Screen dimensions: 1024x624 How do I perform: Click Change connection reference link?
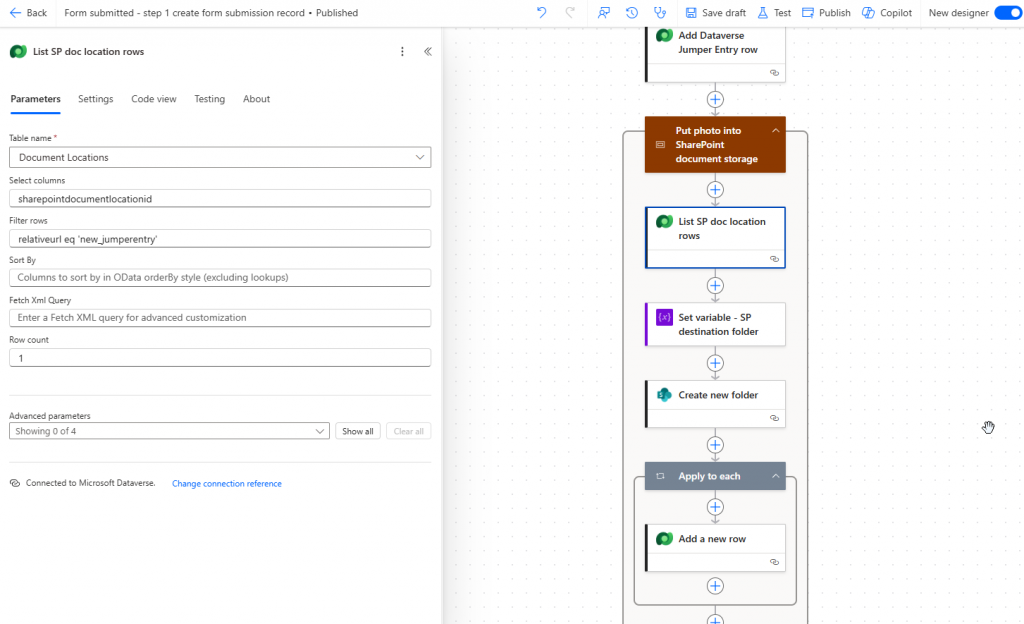click(x=226, y=484)
